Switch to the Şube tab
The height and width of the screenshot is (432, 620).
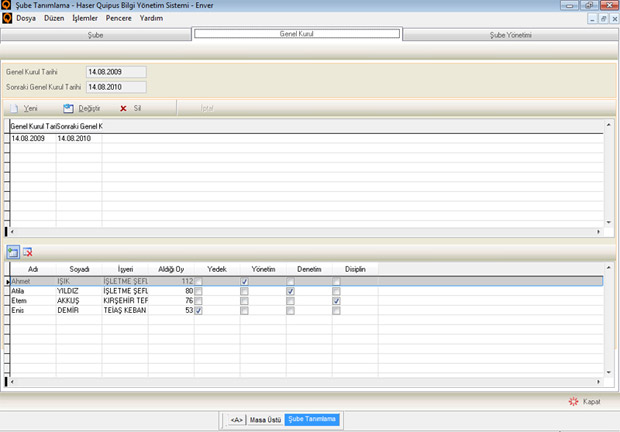95,34
